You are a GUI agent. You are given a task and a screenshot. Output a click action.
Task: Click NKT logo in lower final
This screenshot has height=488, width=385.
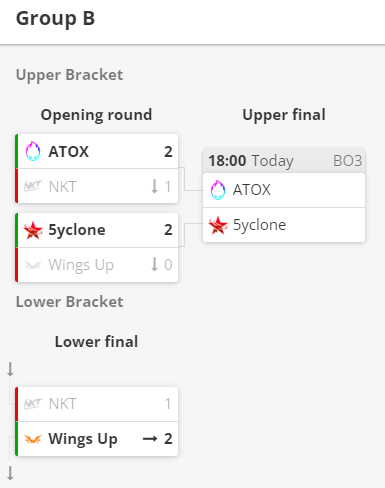point(33,404)
